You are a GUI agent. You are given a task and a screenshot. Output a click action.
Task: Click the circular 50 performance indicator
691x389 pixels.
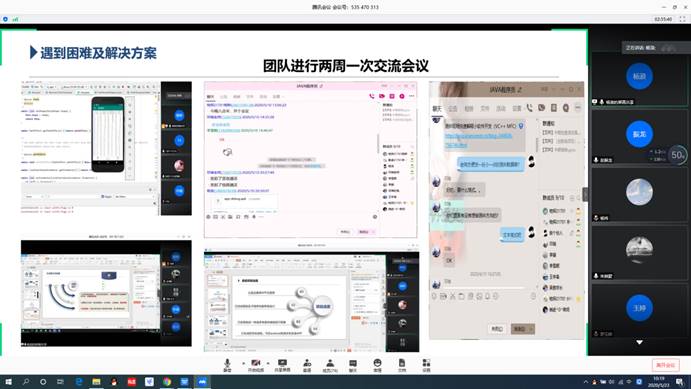click(x=677, y=155)
